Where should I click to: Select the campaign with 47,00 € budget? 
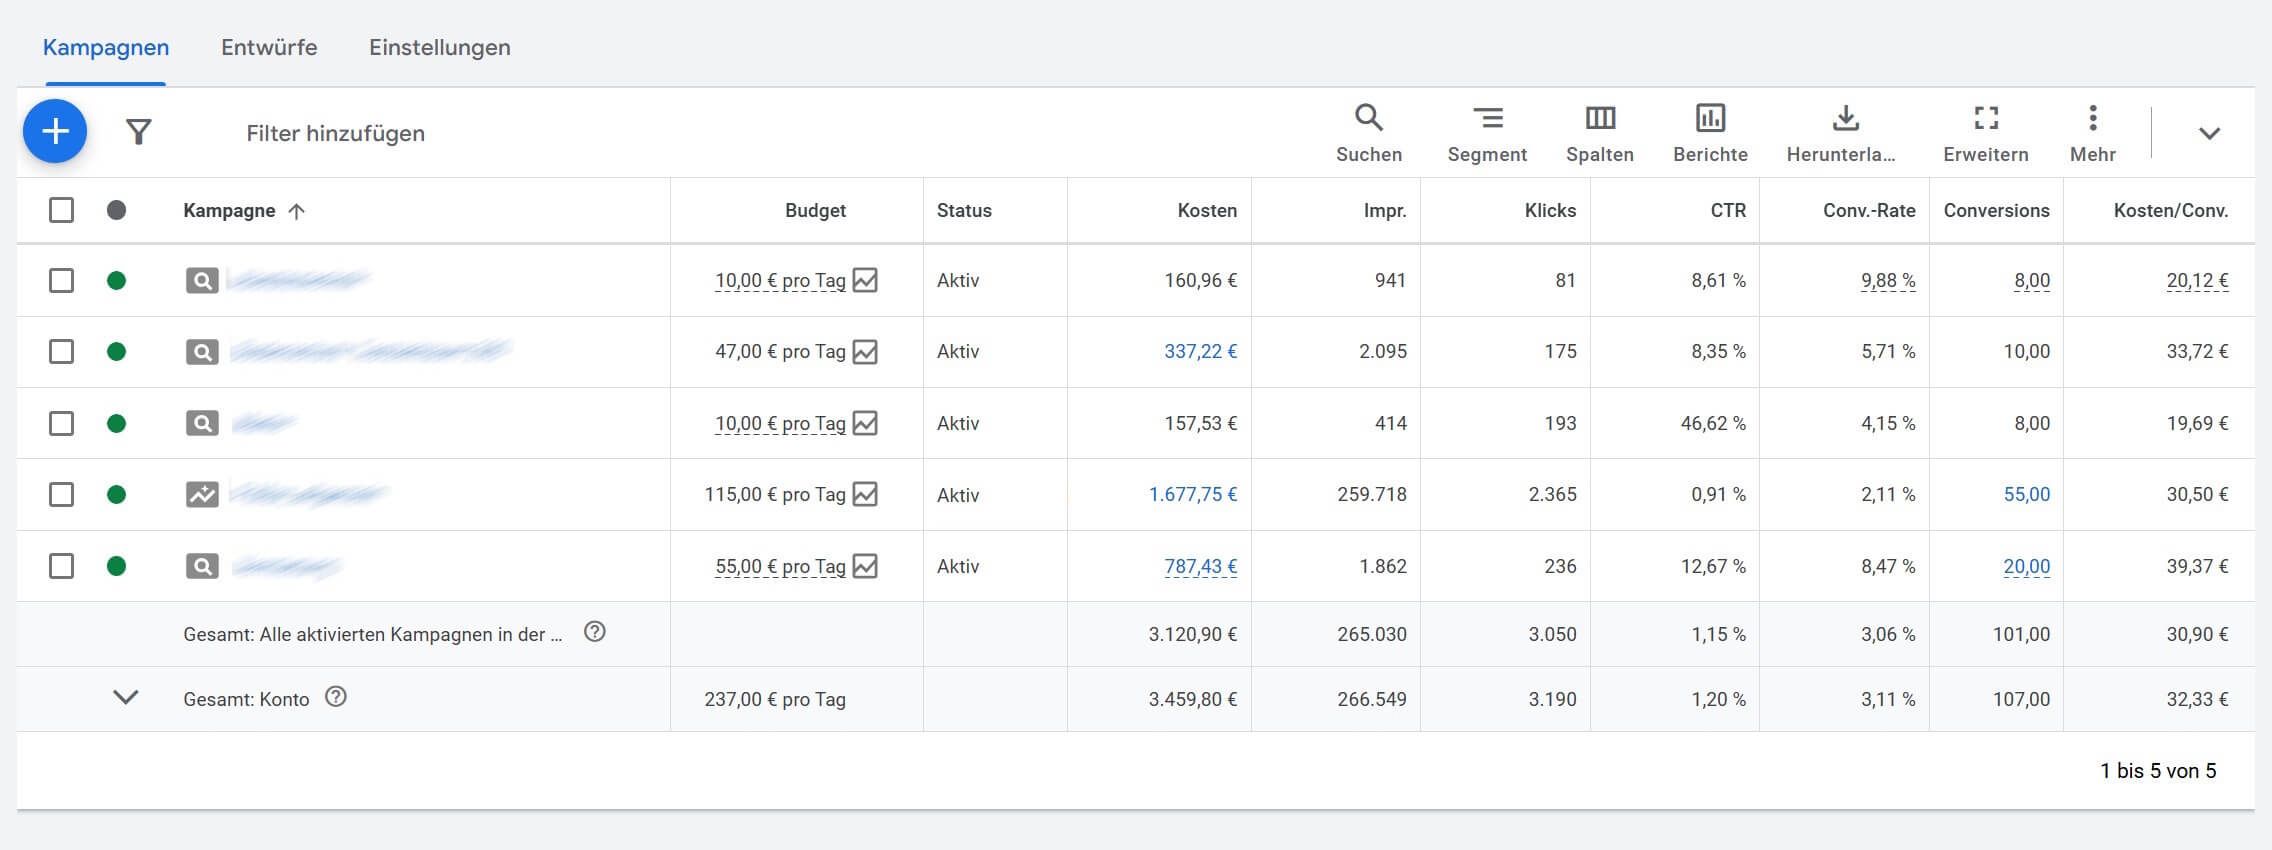tap(62, 352)
